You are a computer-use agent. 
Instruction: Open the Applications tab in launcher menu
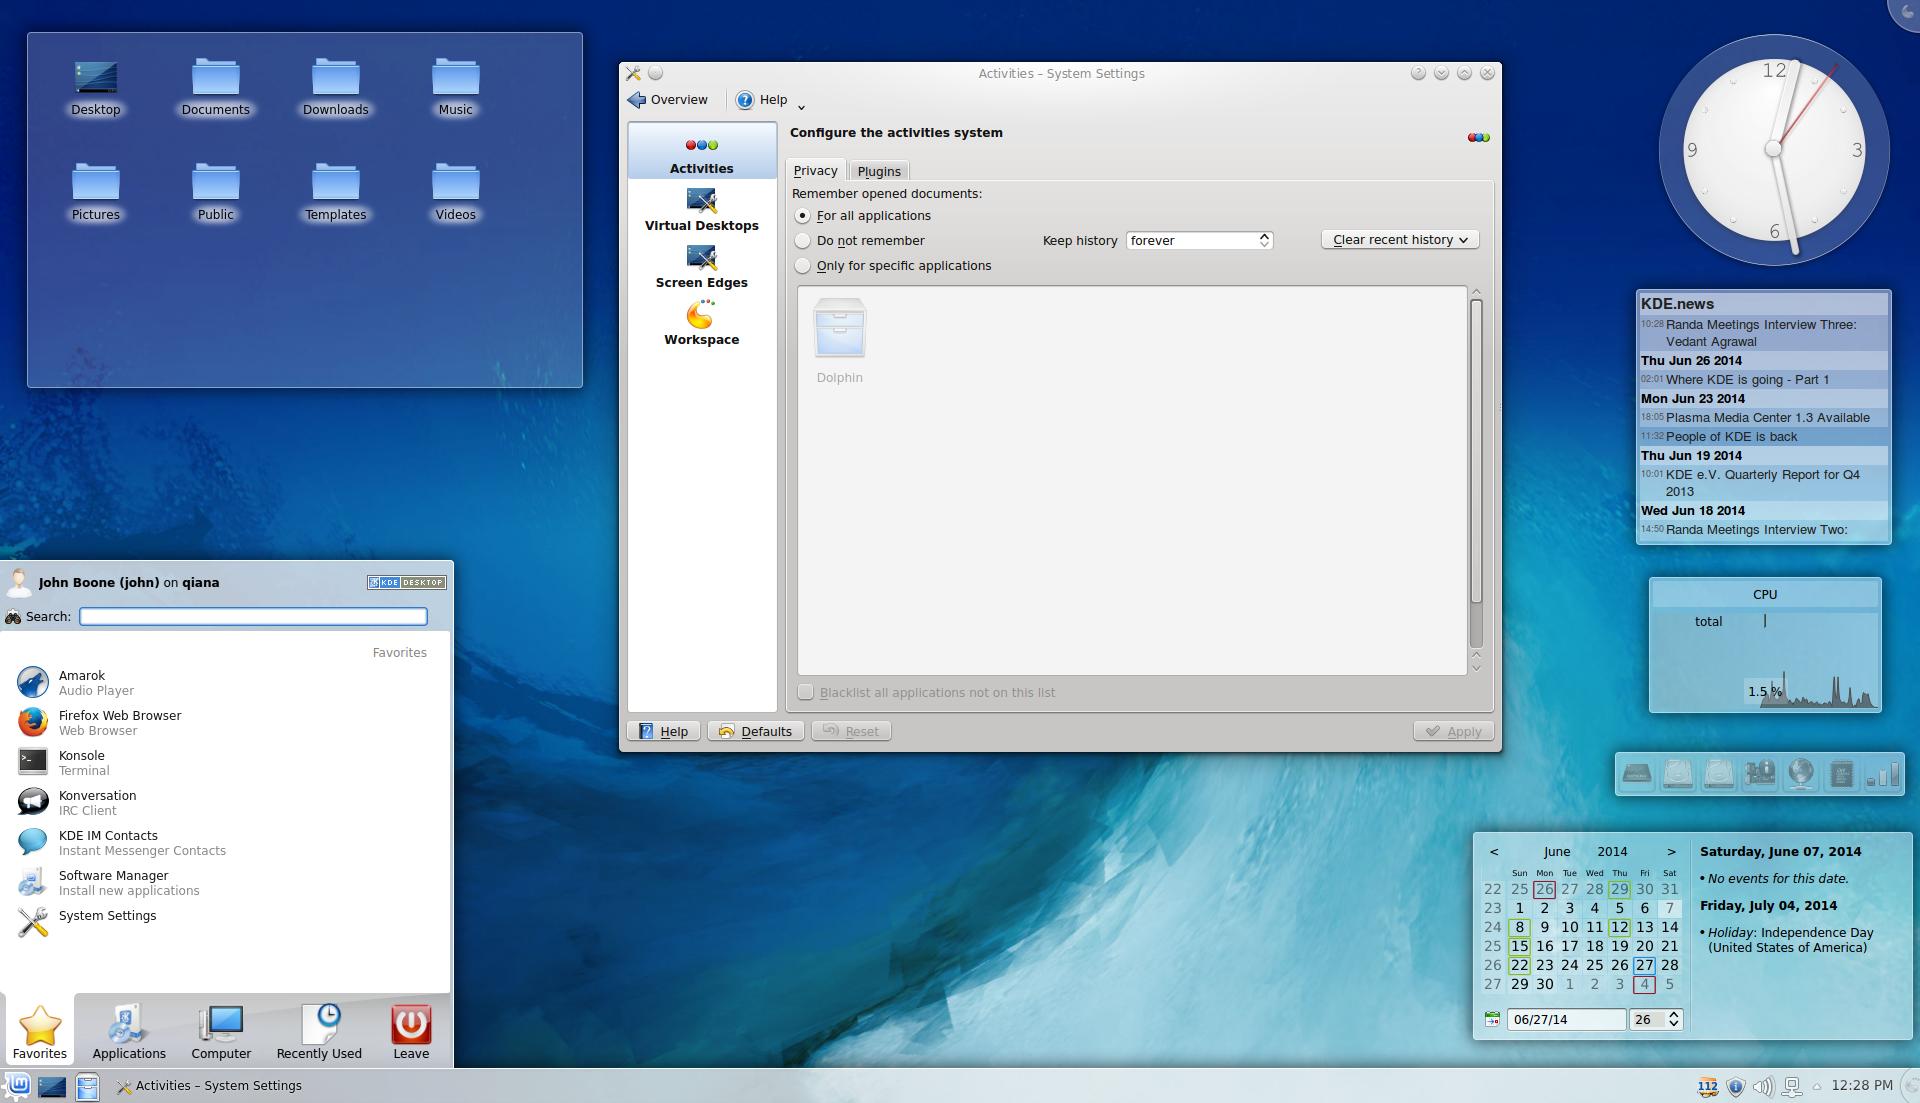click(x=129, y=1031)
